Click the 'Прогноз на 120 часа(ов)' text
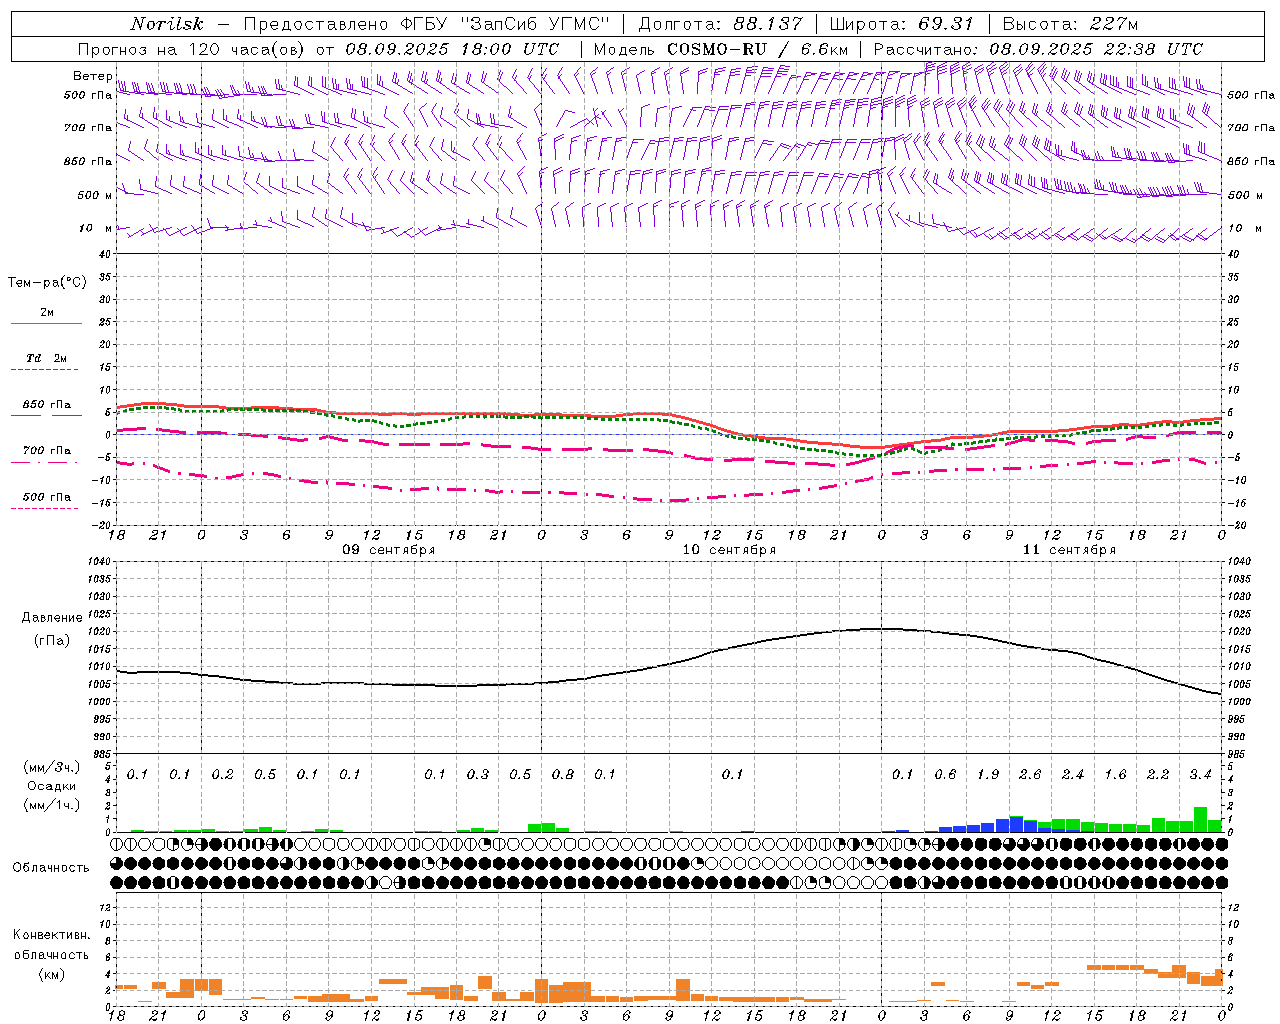This screenshot has height=1024, width=1280. 192,49
